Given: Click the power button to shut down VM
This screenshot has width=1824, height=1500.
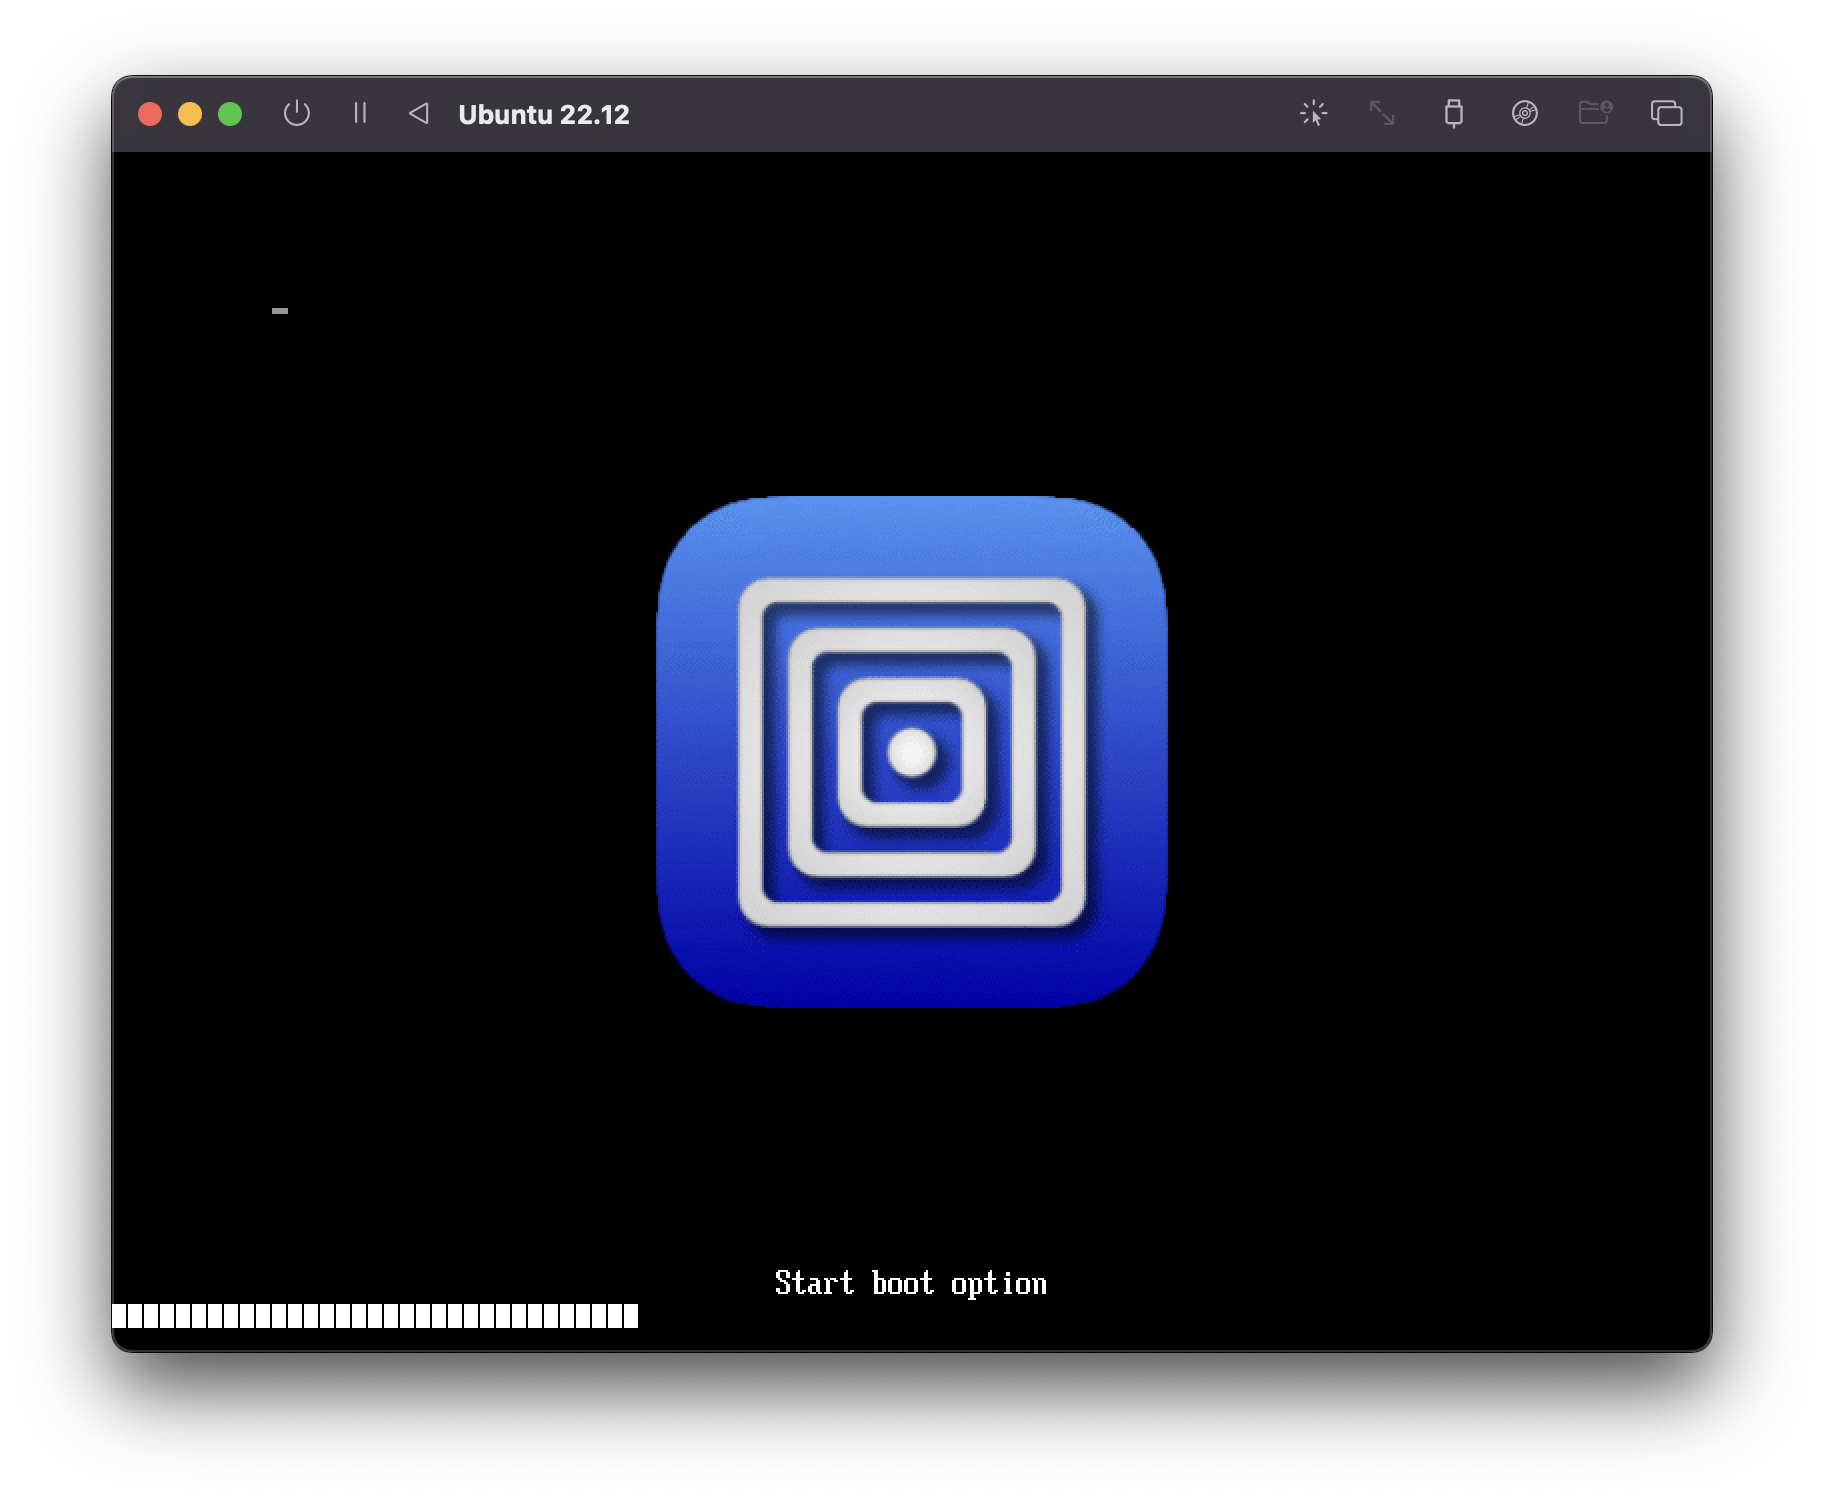Looking at the screenshot, I should [x=296, y=113].
